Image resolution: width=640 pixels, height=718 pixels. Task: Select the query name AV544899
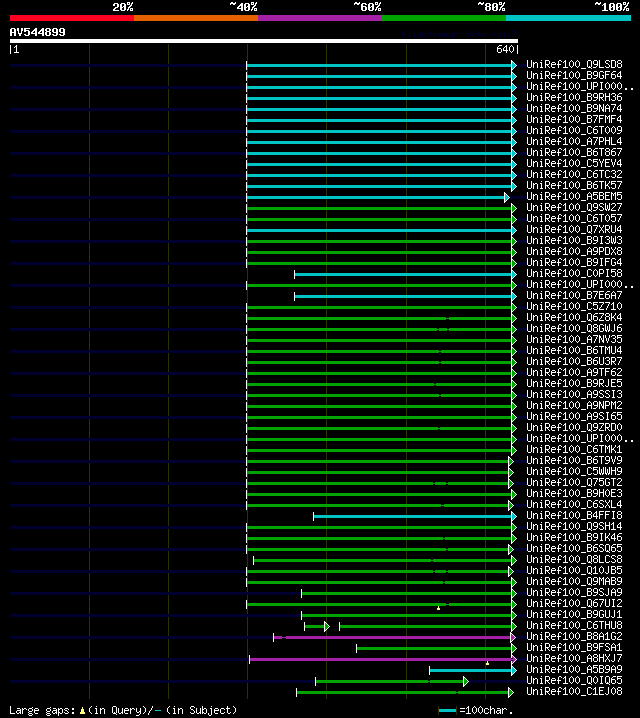click(x=38, y=32)
